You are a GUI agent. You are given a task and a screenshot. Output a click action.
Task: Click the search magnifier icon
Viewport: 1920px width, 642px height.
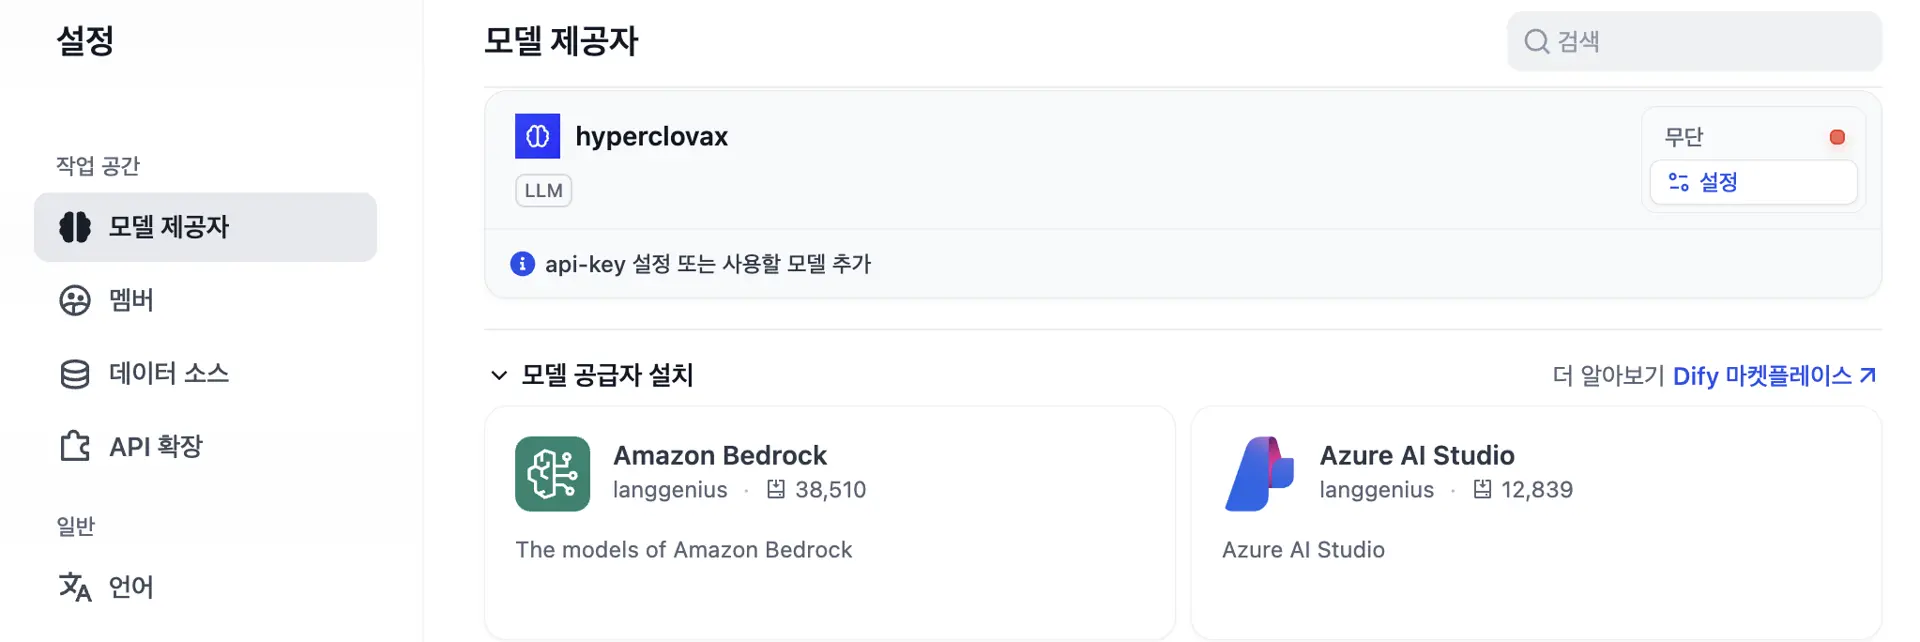point(1536,41)
